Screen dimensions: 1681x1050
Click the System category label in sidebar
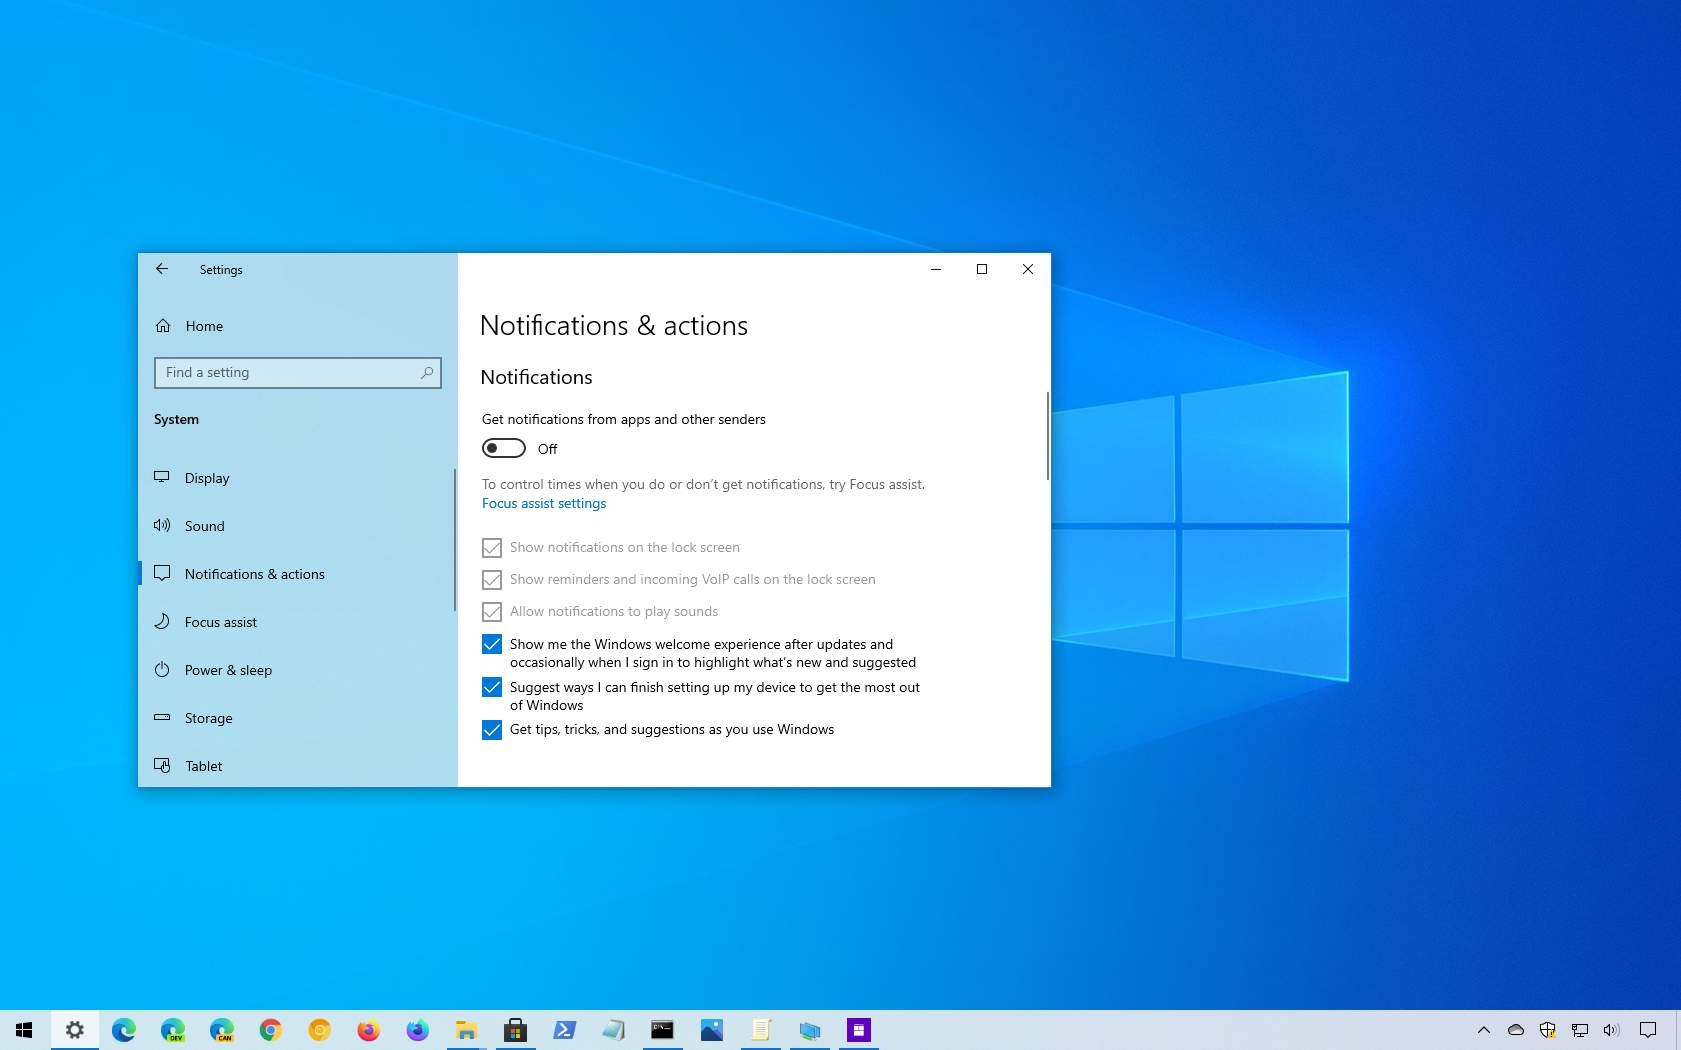[x=176, y=419]
